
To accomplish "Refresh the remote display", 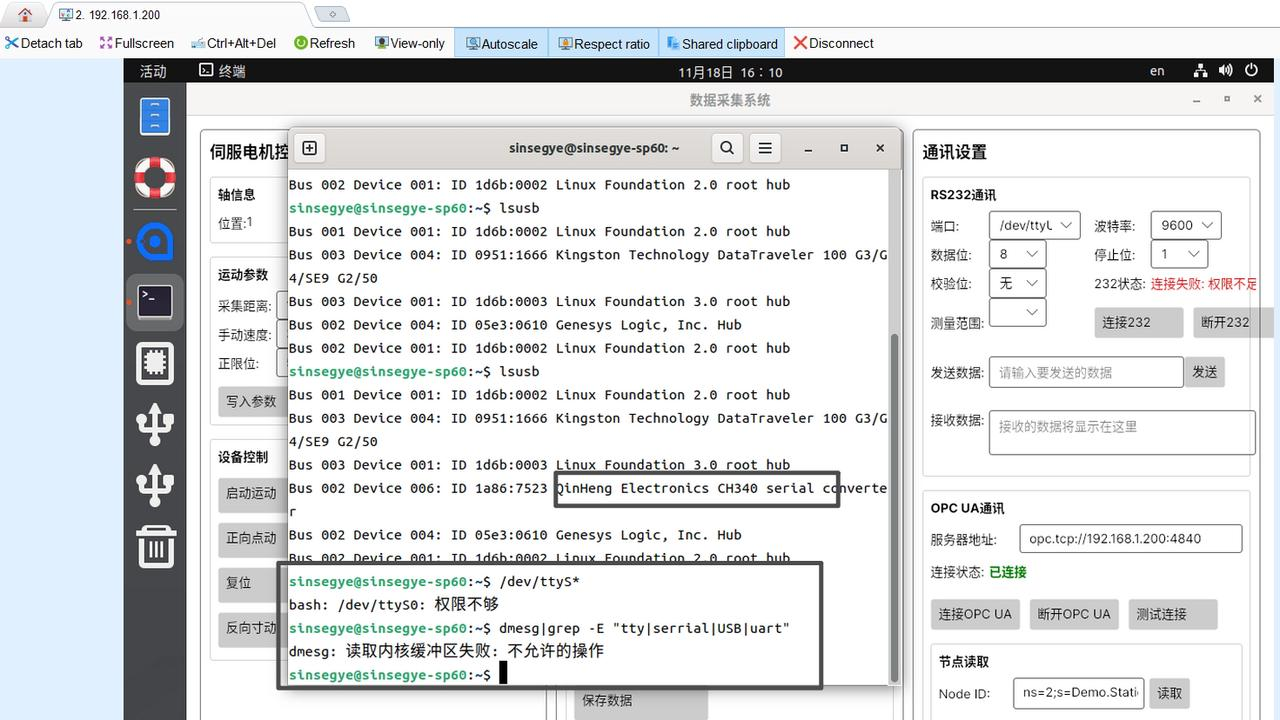I will click(325, 43).
